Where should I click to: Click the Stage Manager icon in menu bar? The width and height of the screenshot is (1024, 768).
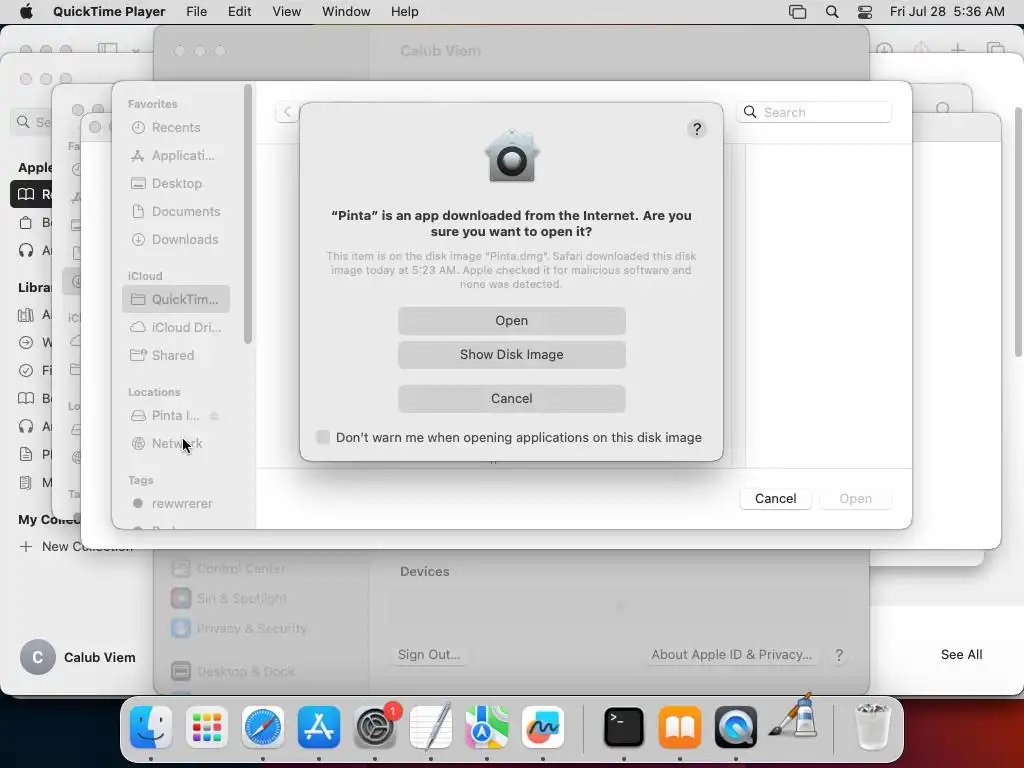point(797,12)
